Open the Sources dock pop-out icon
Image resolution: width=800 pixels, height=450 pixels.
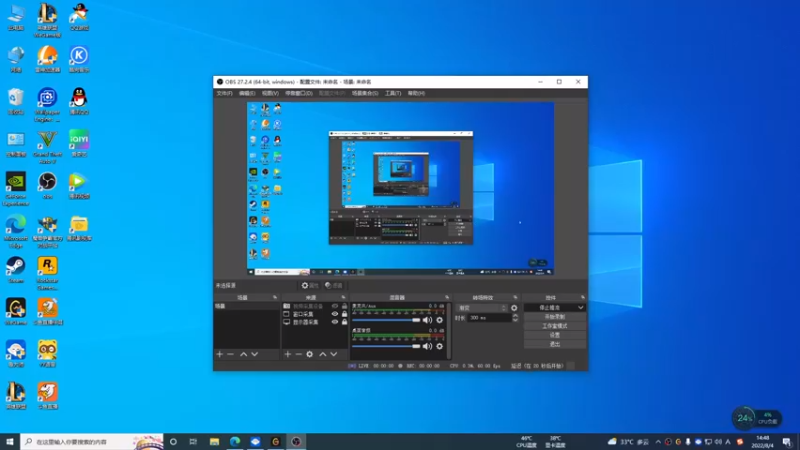click(343, 297)
